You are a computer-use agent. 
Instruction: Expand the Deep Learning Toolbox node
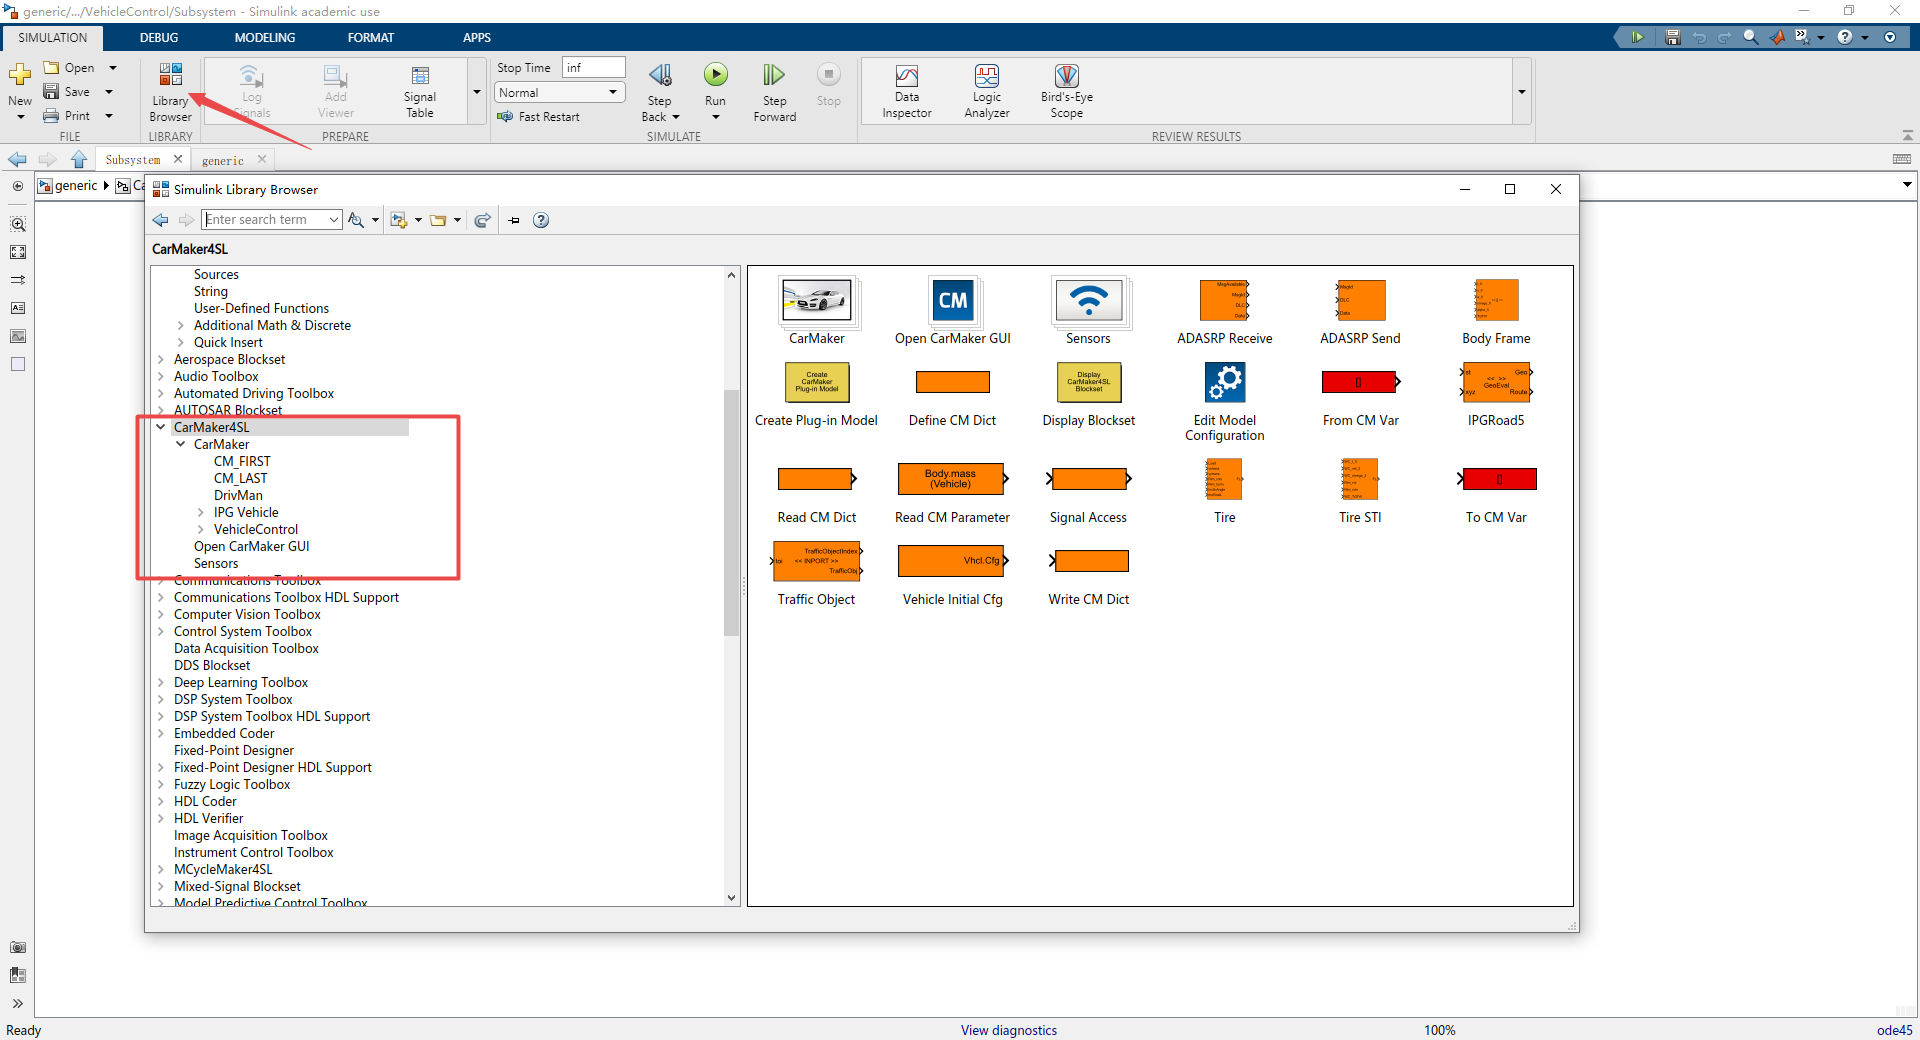click(161, 682)
